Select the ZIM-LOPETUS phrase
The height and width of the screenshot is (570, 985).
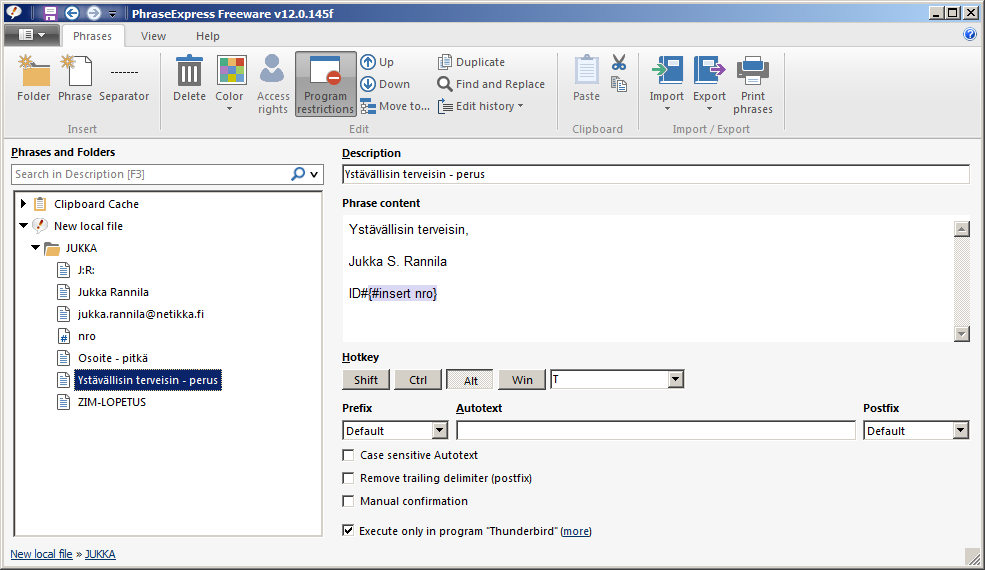point(112,402)
